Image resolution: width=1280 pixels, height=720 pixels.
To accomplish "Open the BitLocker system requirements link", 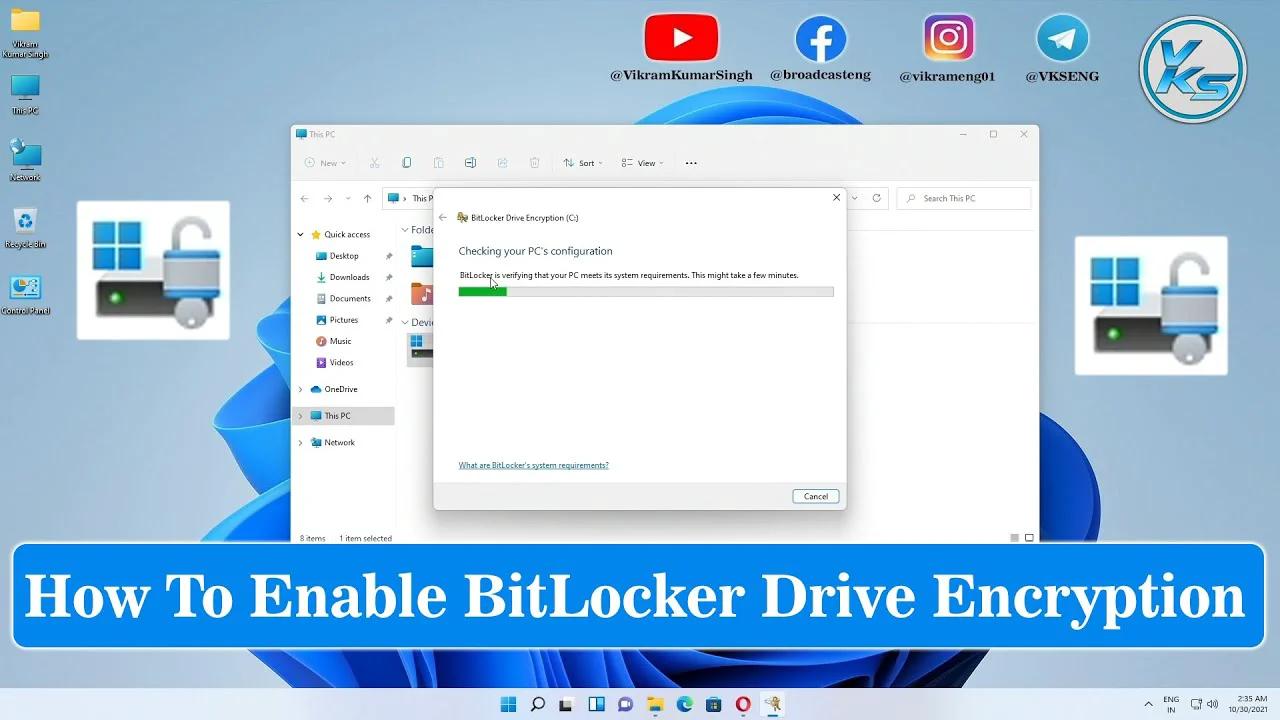I will [x=533, y=464].
